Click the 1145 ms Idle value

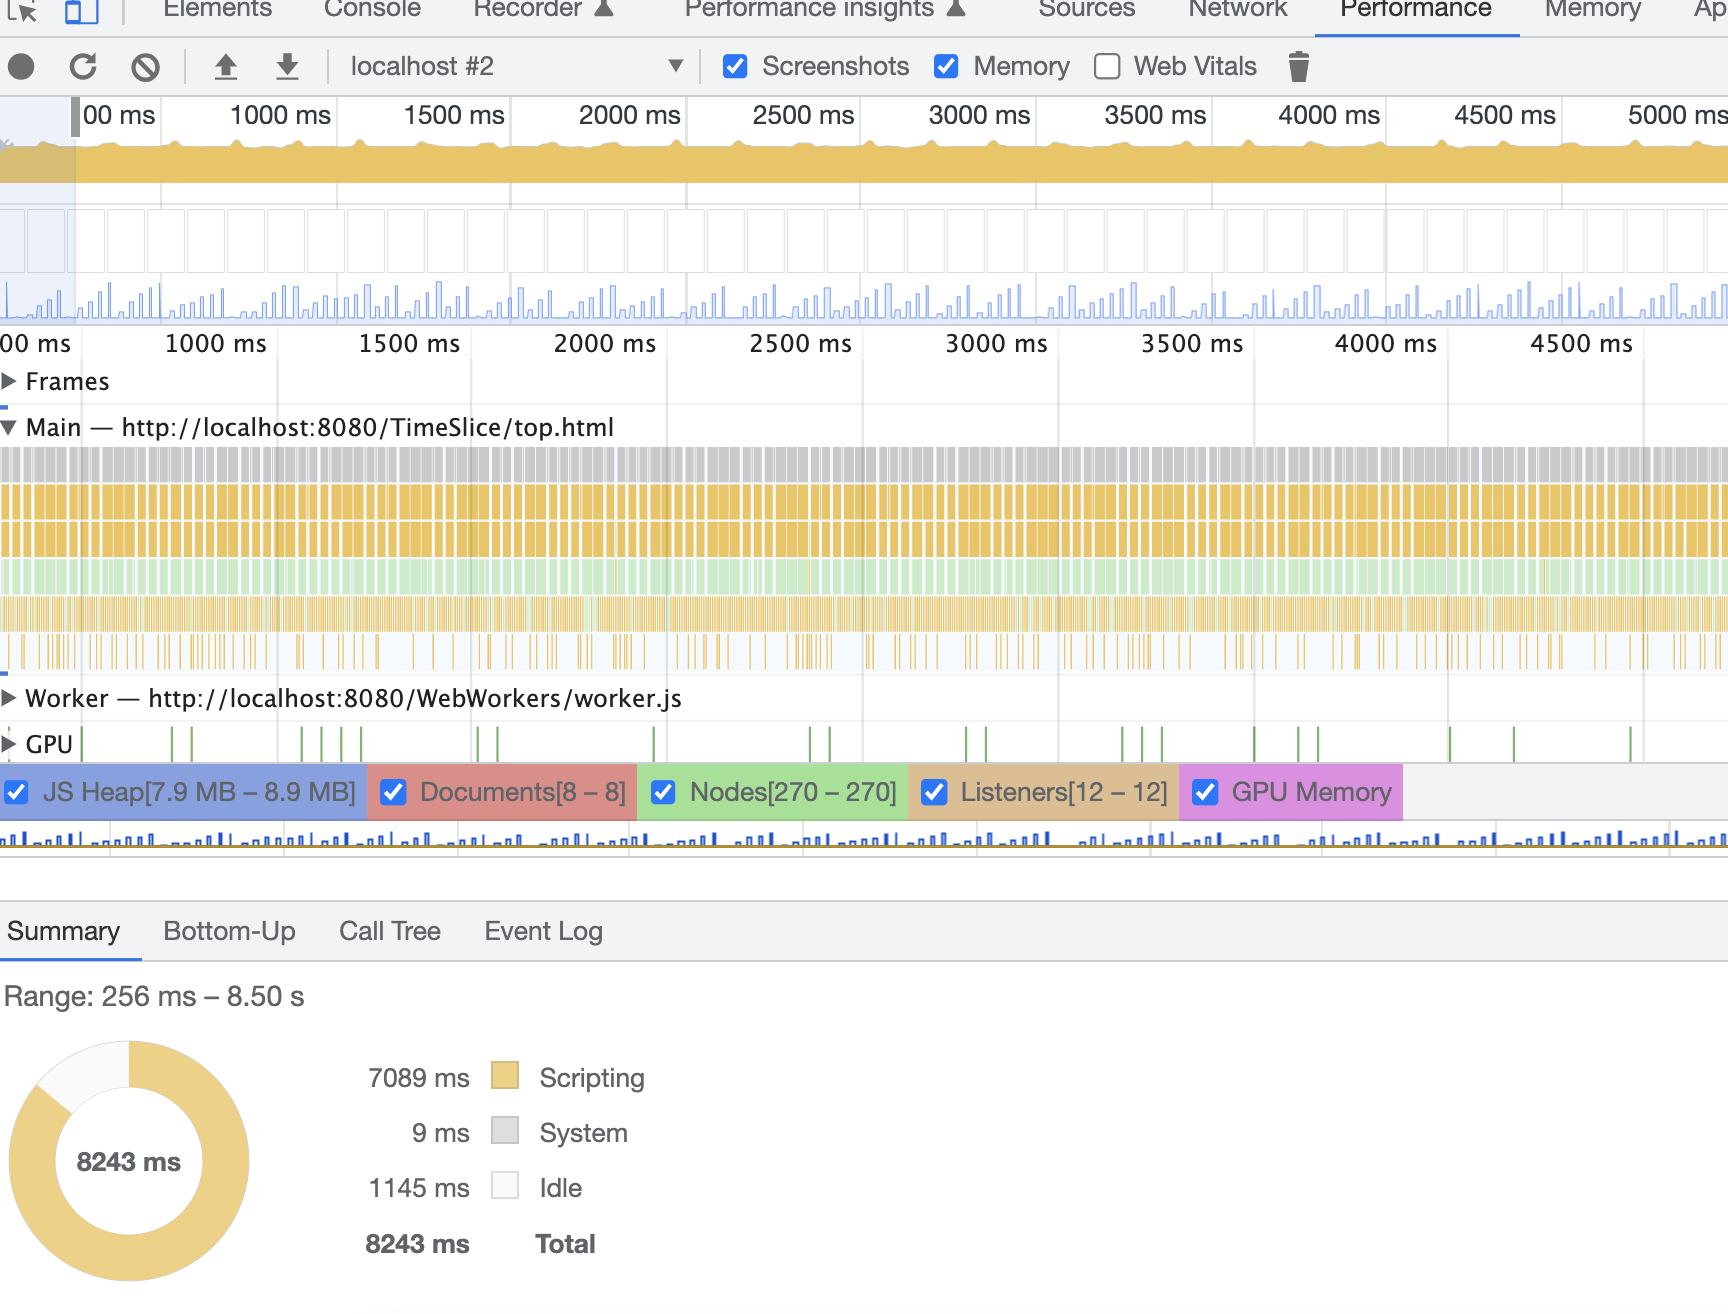click(418, 1188)
